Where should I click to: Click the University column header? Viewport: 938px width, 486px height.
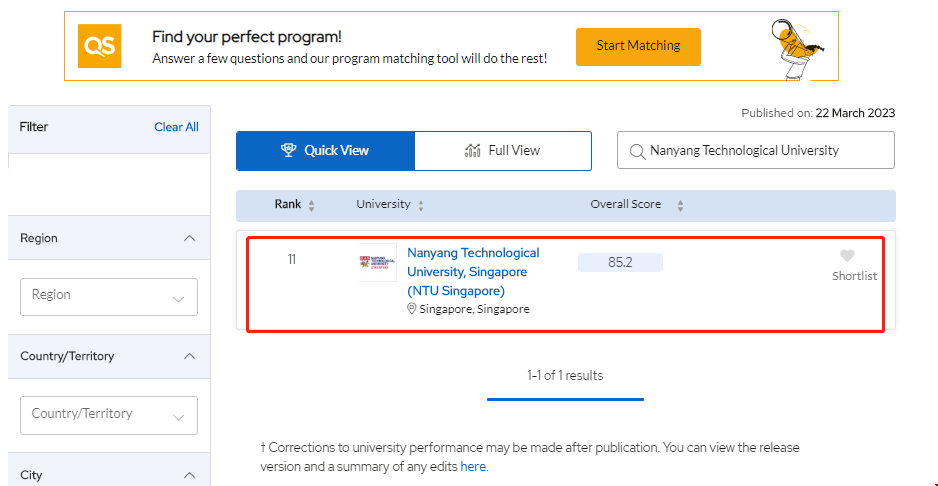pos(383,204)
